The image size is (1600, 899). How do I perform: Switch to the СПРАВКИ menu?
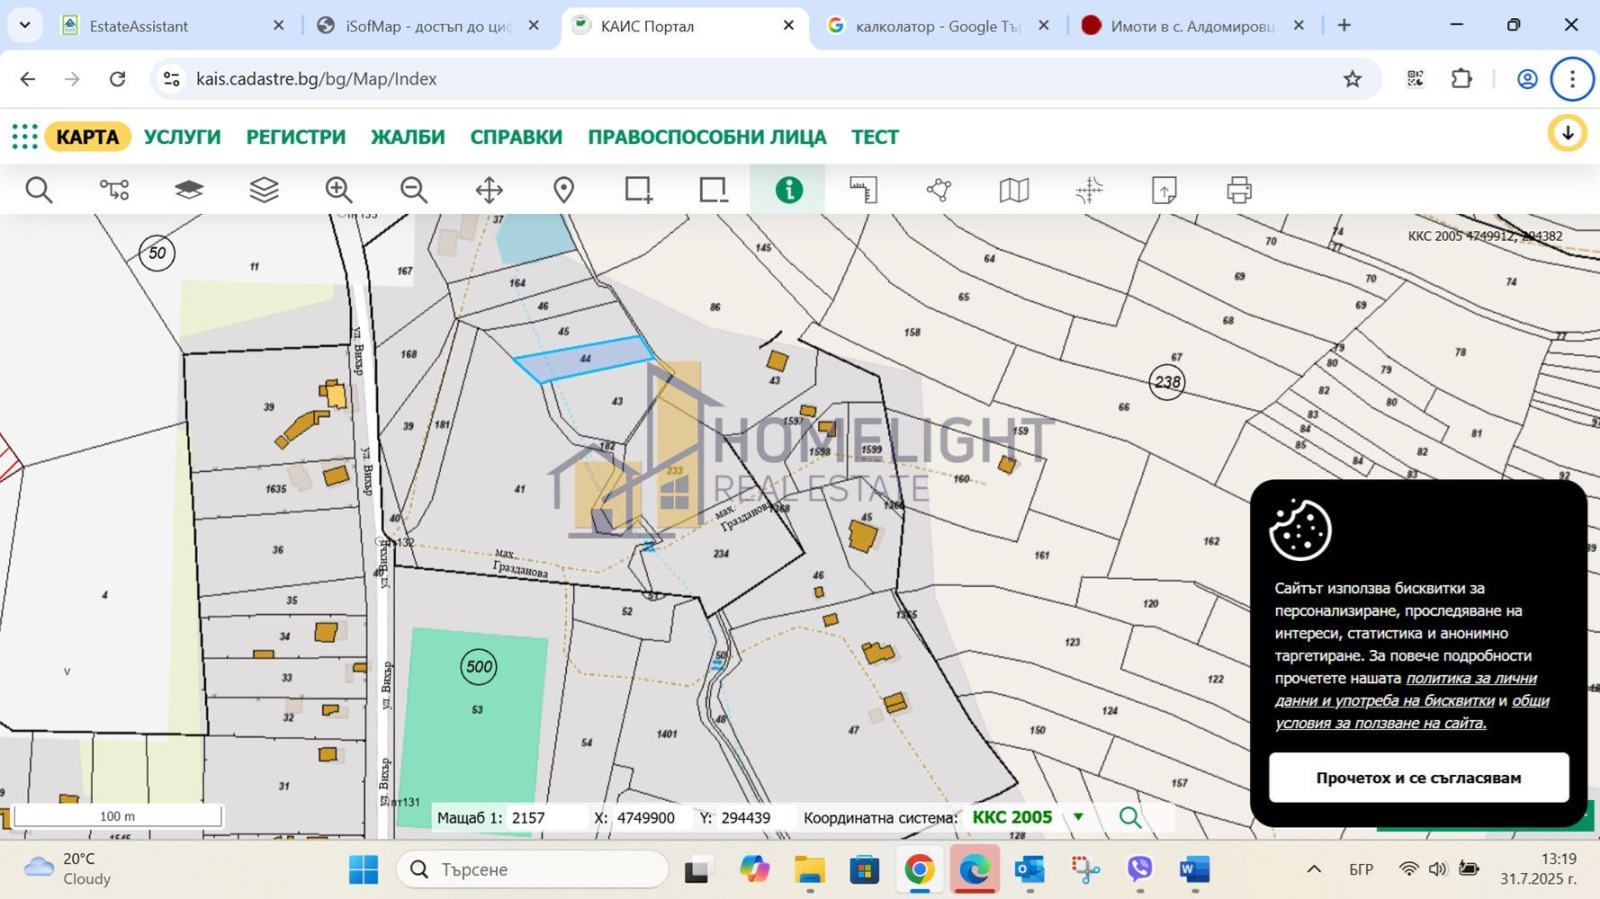tap(516, 137)
